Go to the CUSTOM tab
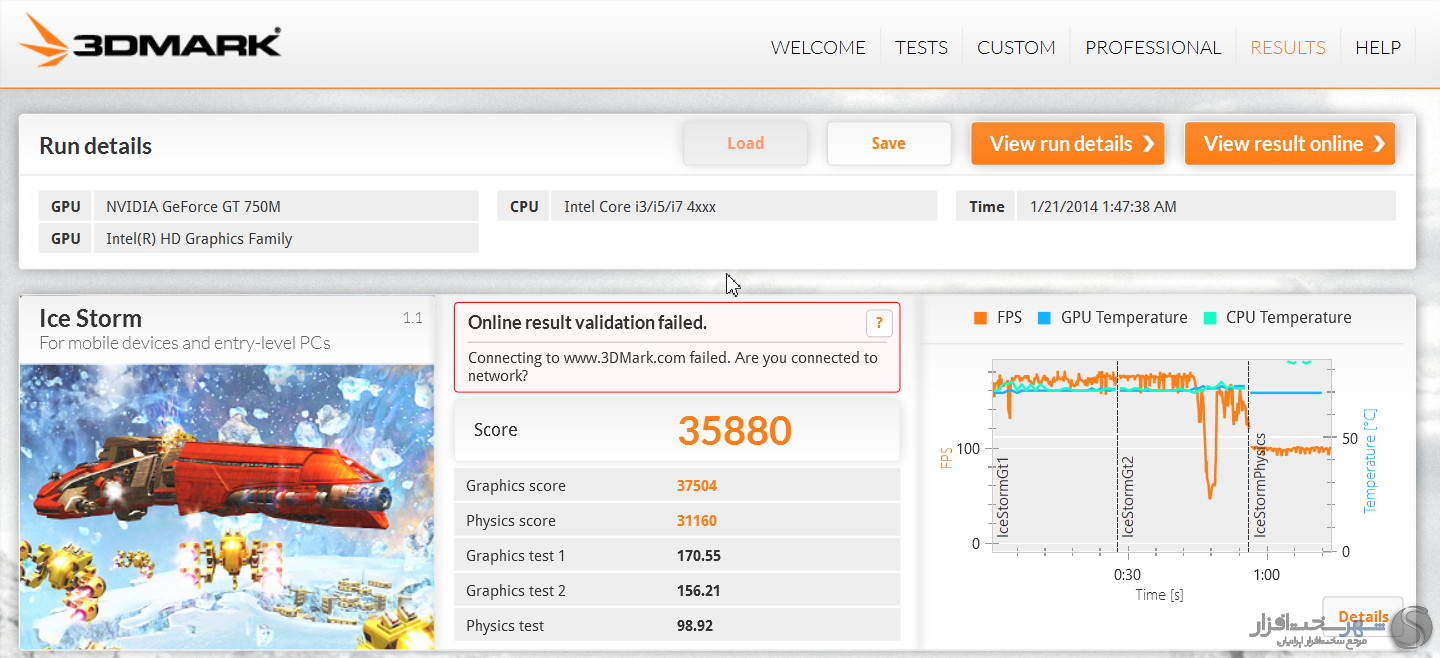The width and height of the screenshot is (1440, 658). (1016, 47)
